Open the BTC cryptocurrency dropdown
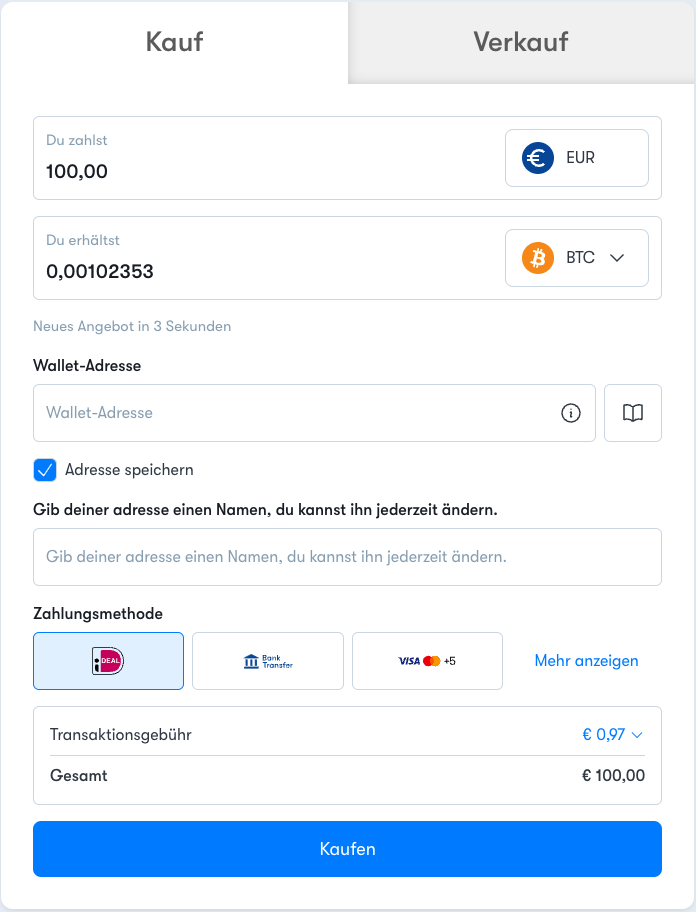696x912 pixels. point(577,258)
